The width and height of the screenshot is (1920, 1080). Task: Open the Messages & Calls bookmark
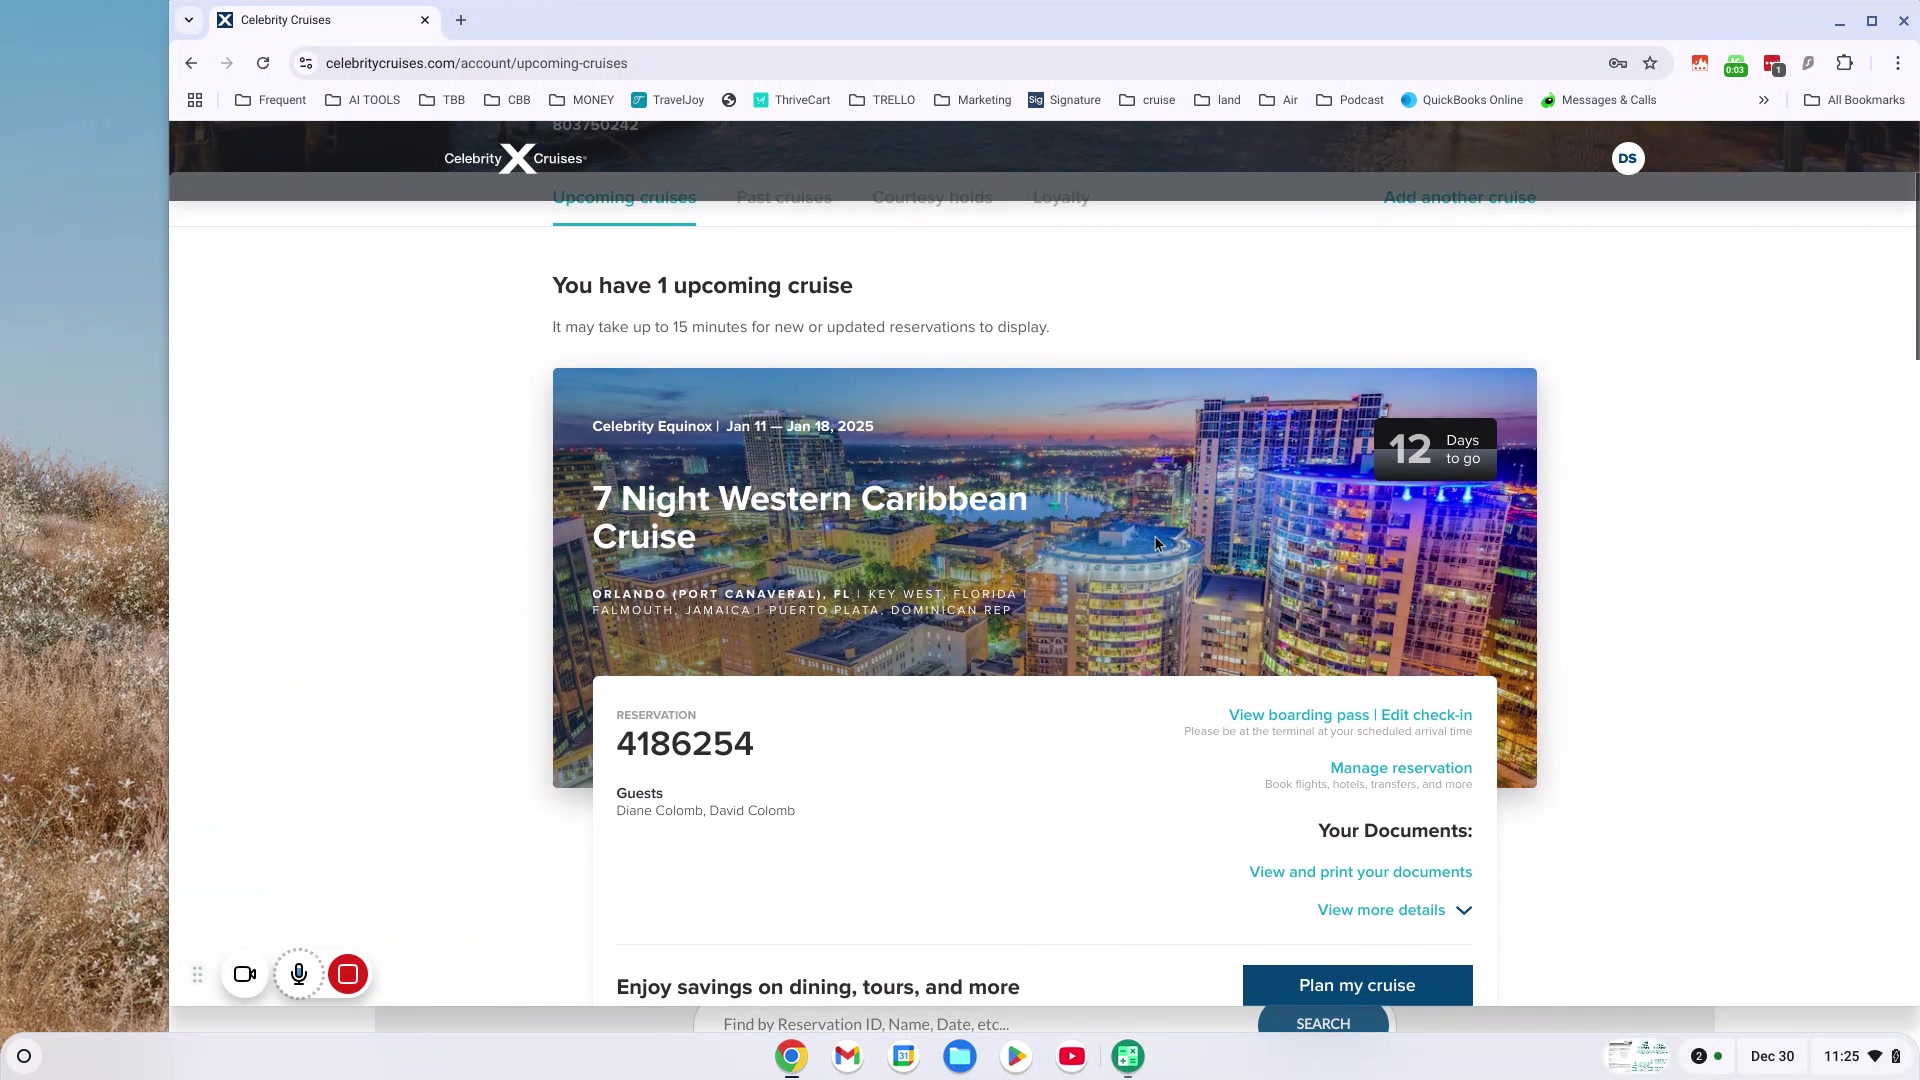click(x=1599, y=100)
